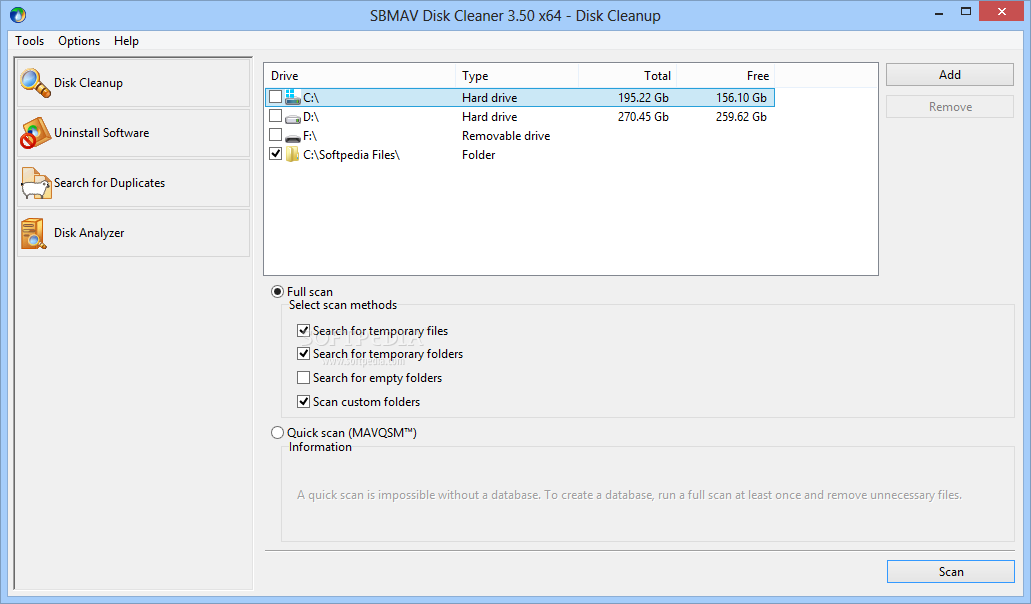
Task: Click the D:\ hard drive icon
Action: (x=293, y=118)
